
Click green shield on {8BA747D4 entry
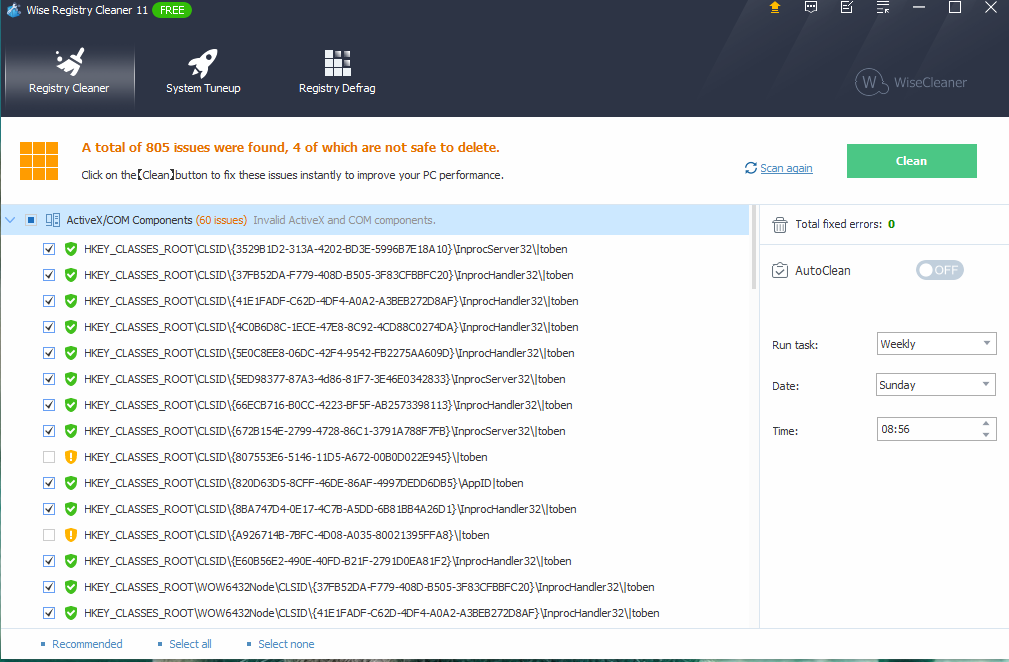(x=71, y=509)
